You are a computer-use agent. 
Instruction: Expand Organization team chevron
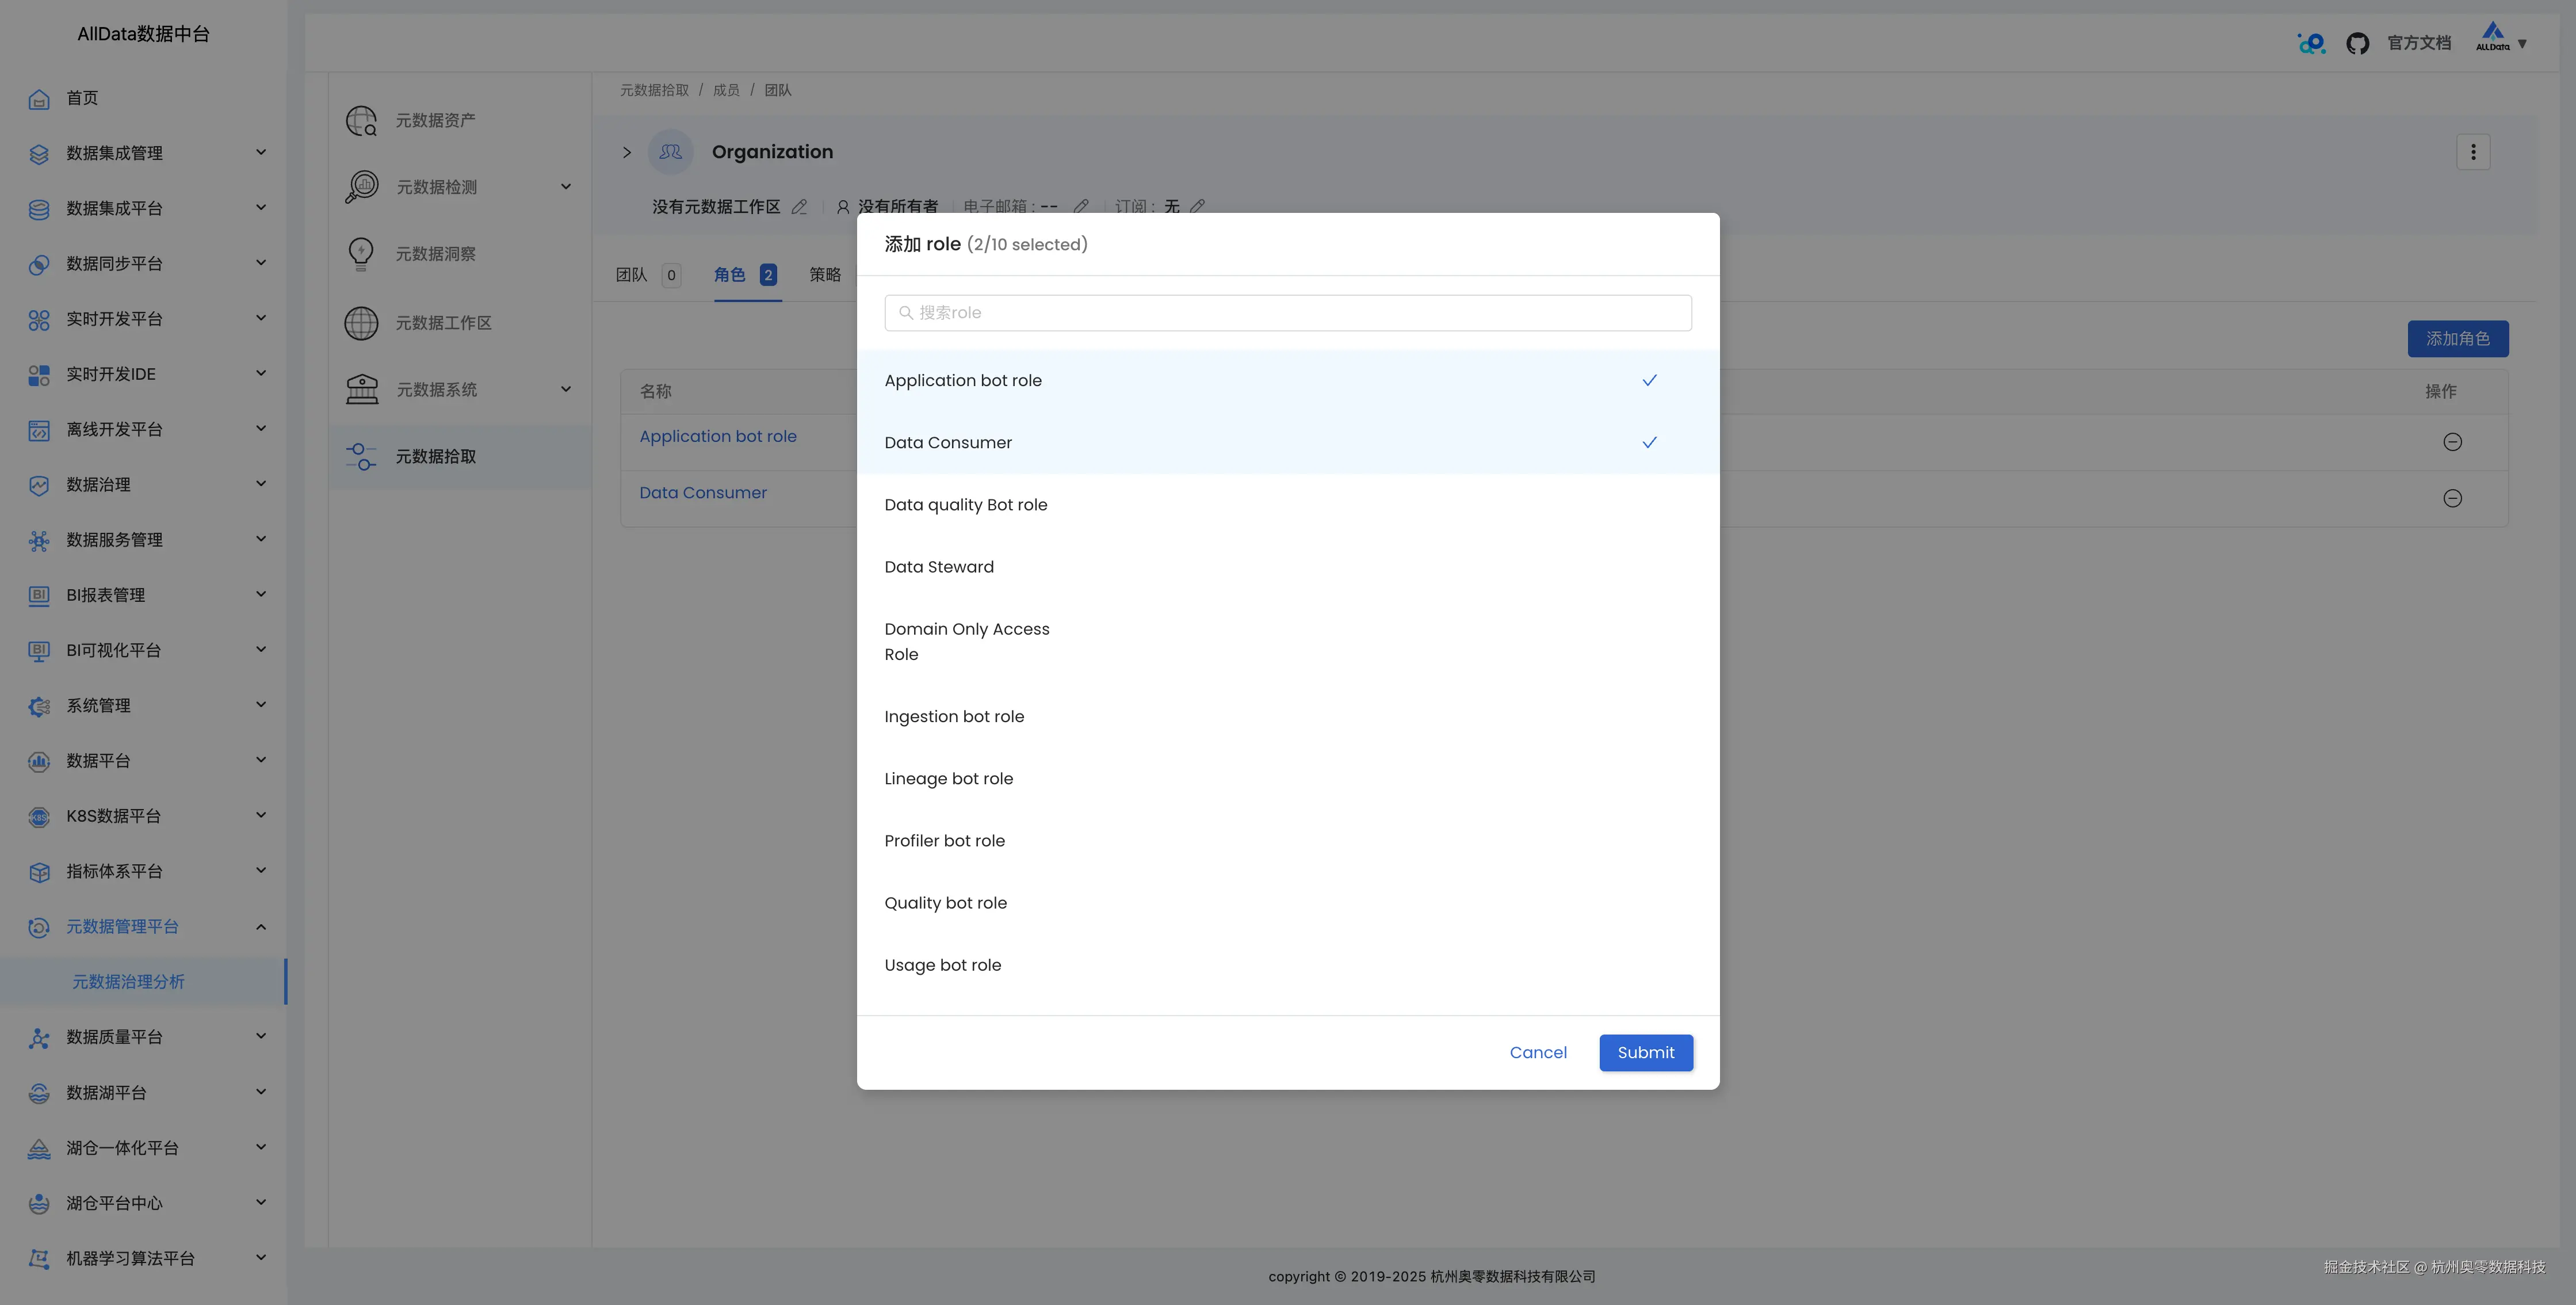click(627, 152)
